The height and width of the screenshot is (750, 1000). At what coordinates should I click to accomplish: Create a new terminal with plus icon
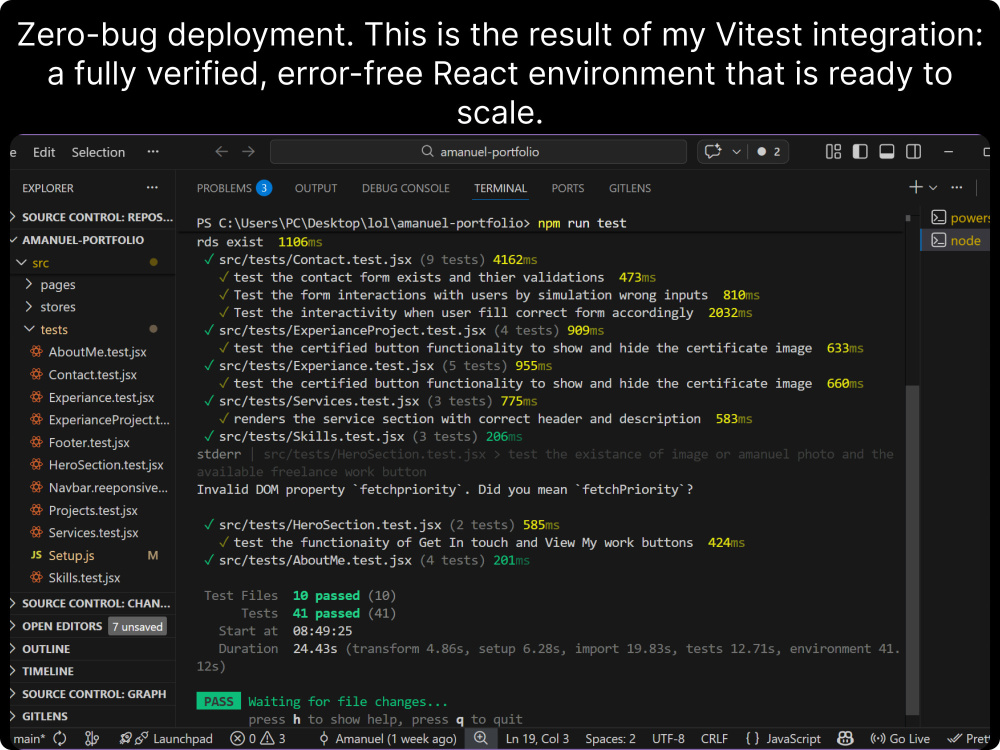916,187
